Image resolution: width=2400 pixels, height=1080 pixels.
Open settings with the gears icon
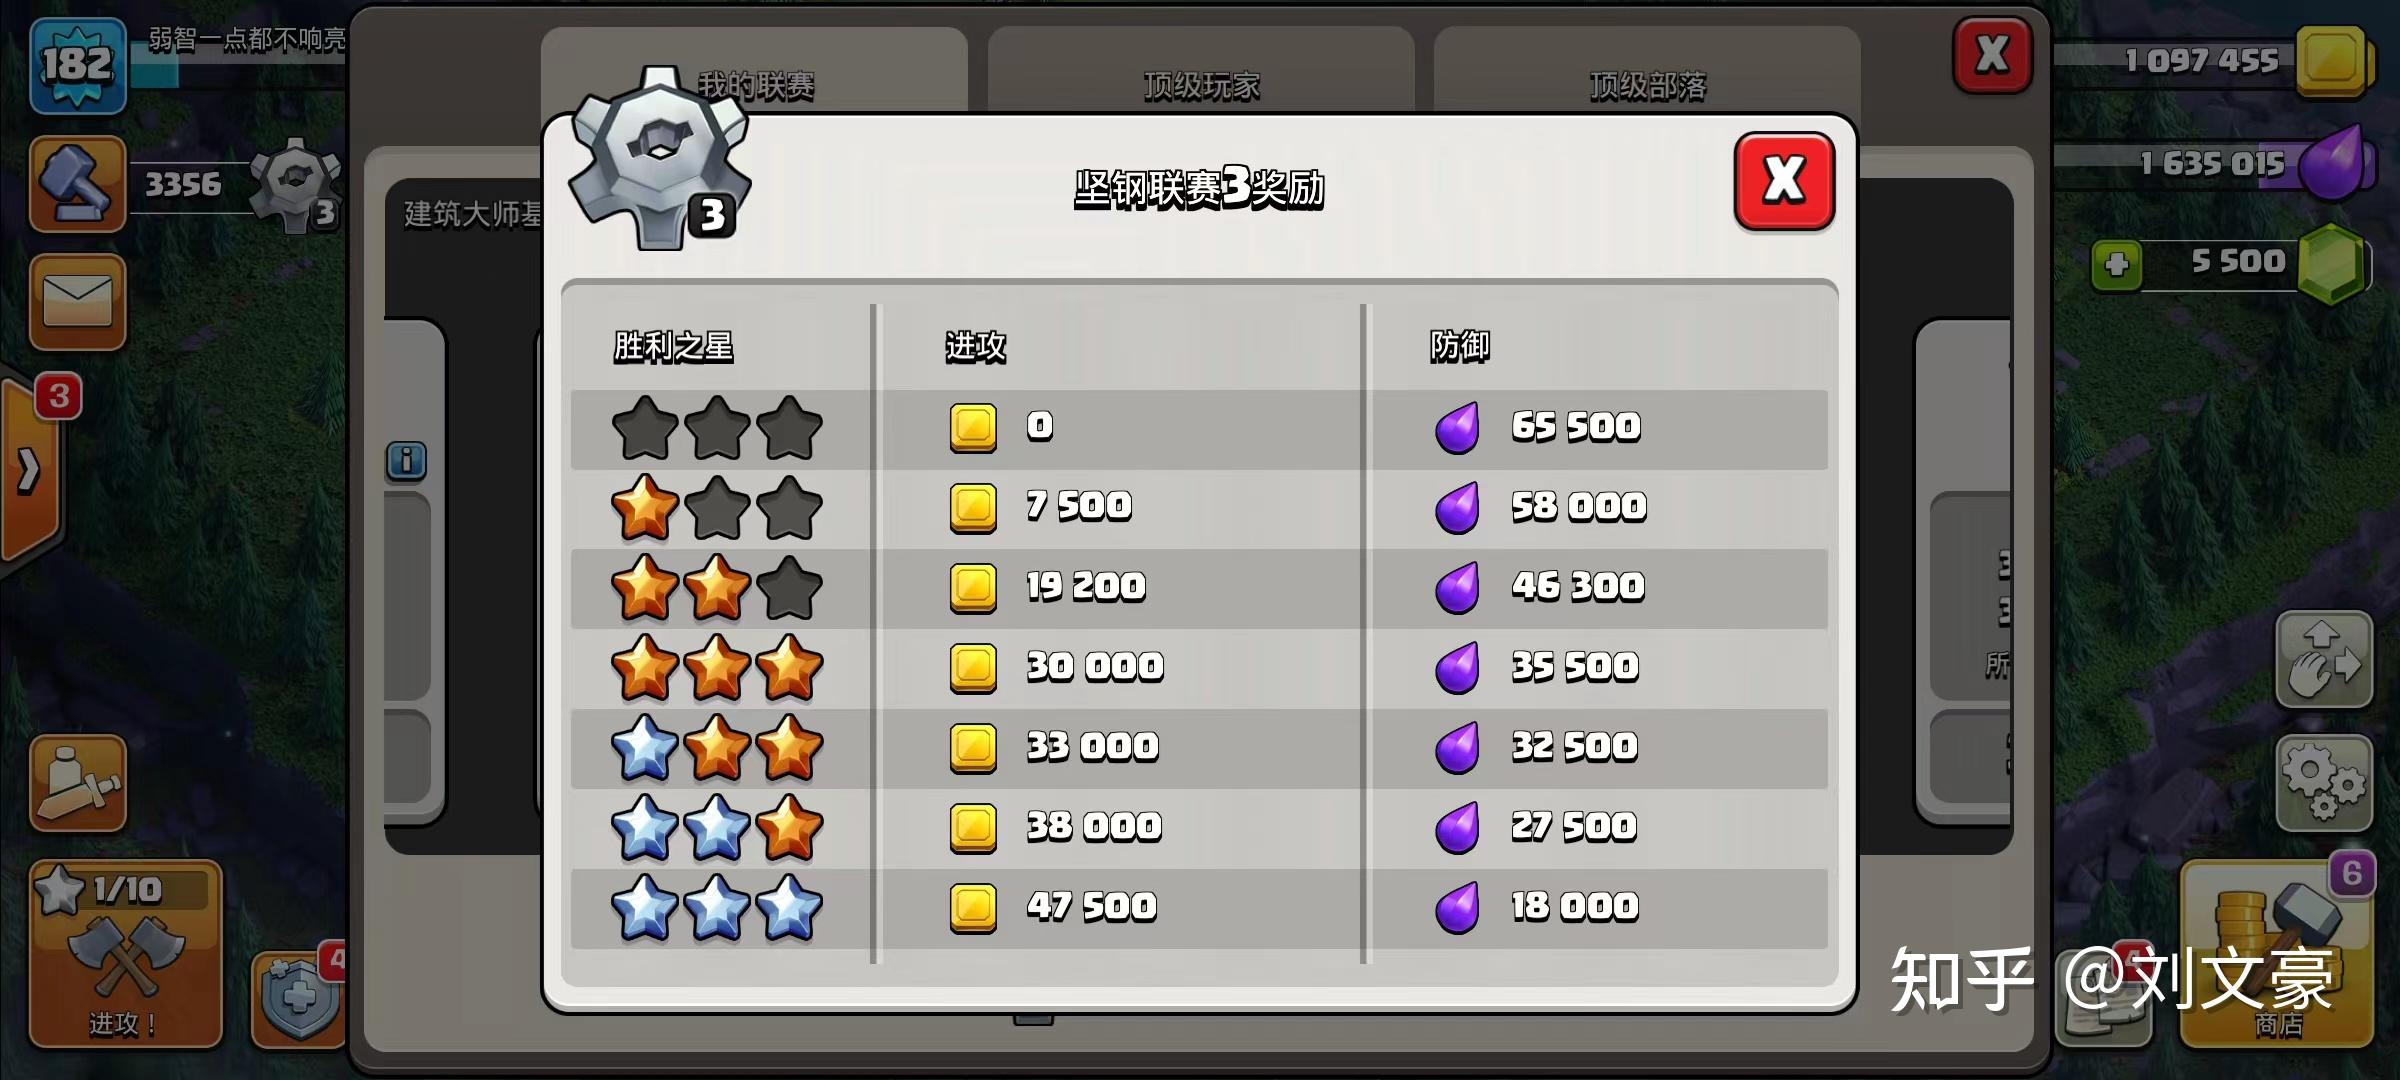click(2324, 783)
